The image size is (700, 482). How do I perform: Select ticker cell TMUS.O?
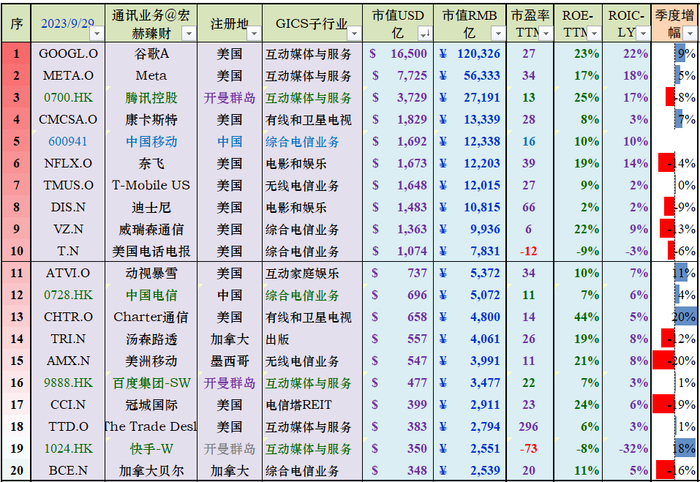click(68, 185)
